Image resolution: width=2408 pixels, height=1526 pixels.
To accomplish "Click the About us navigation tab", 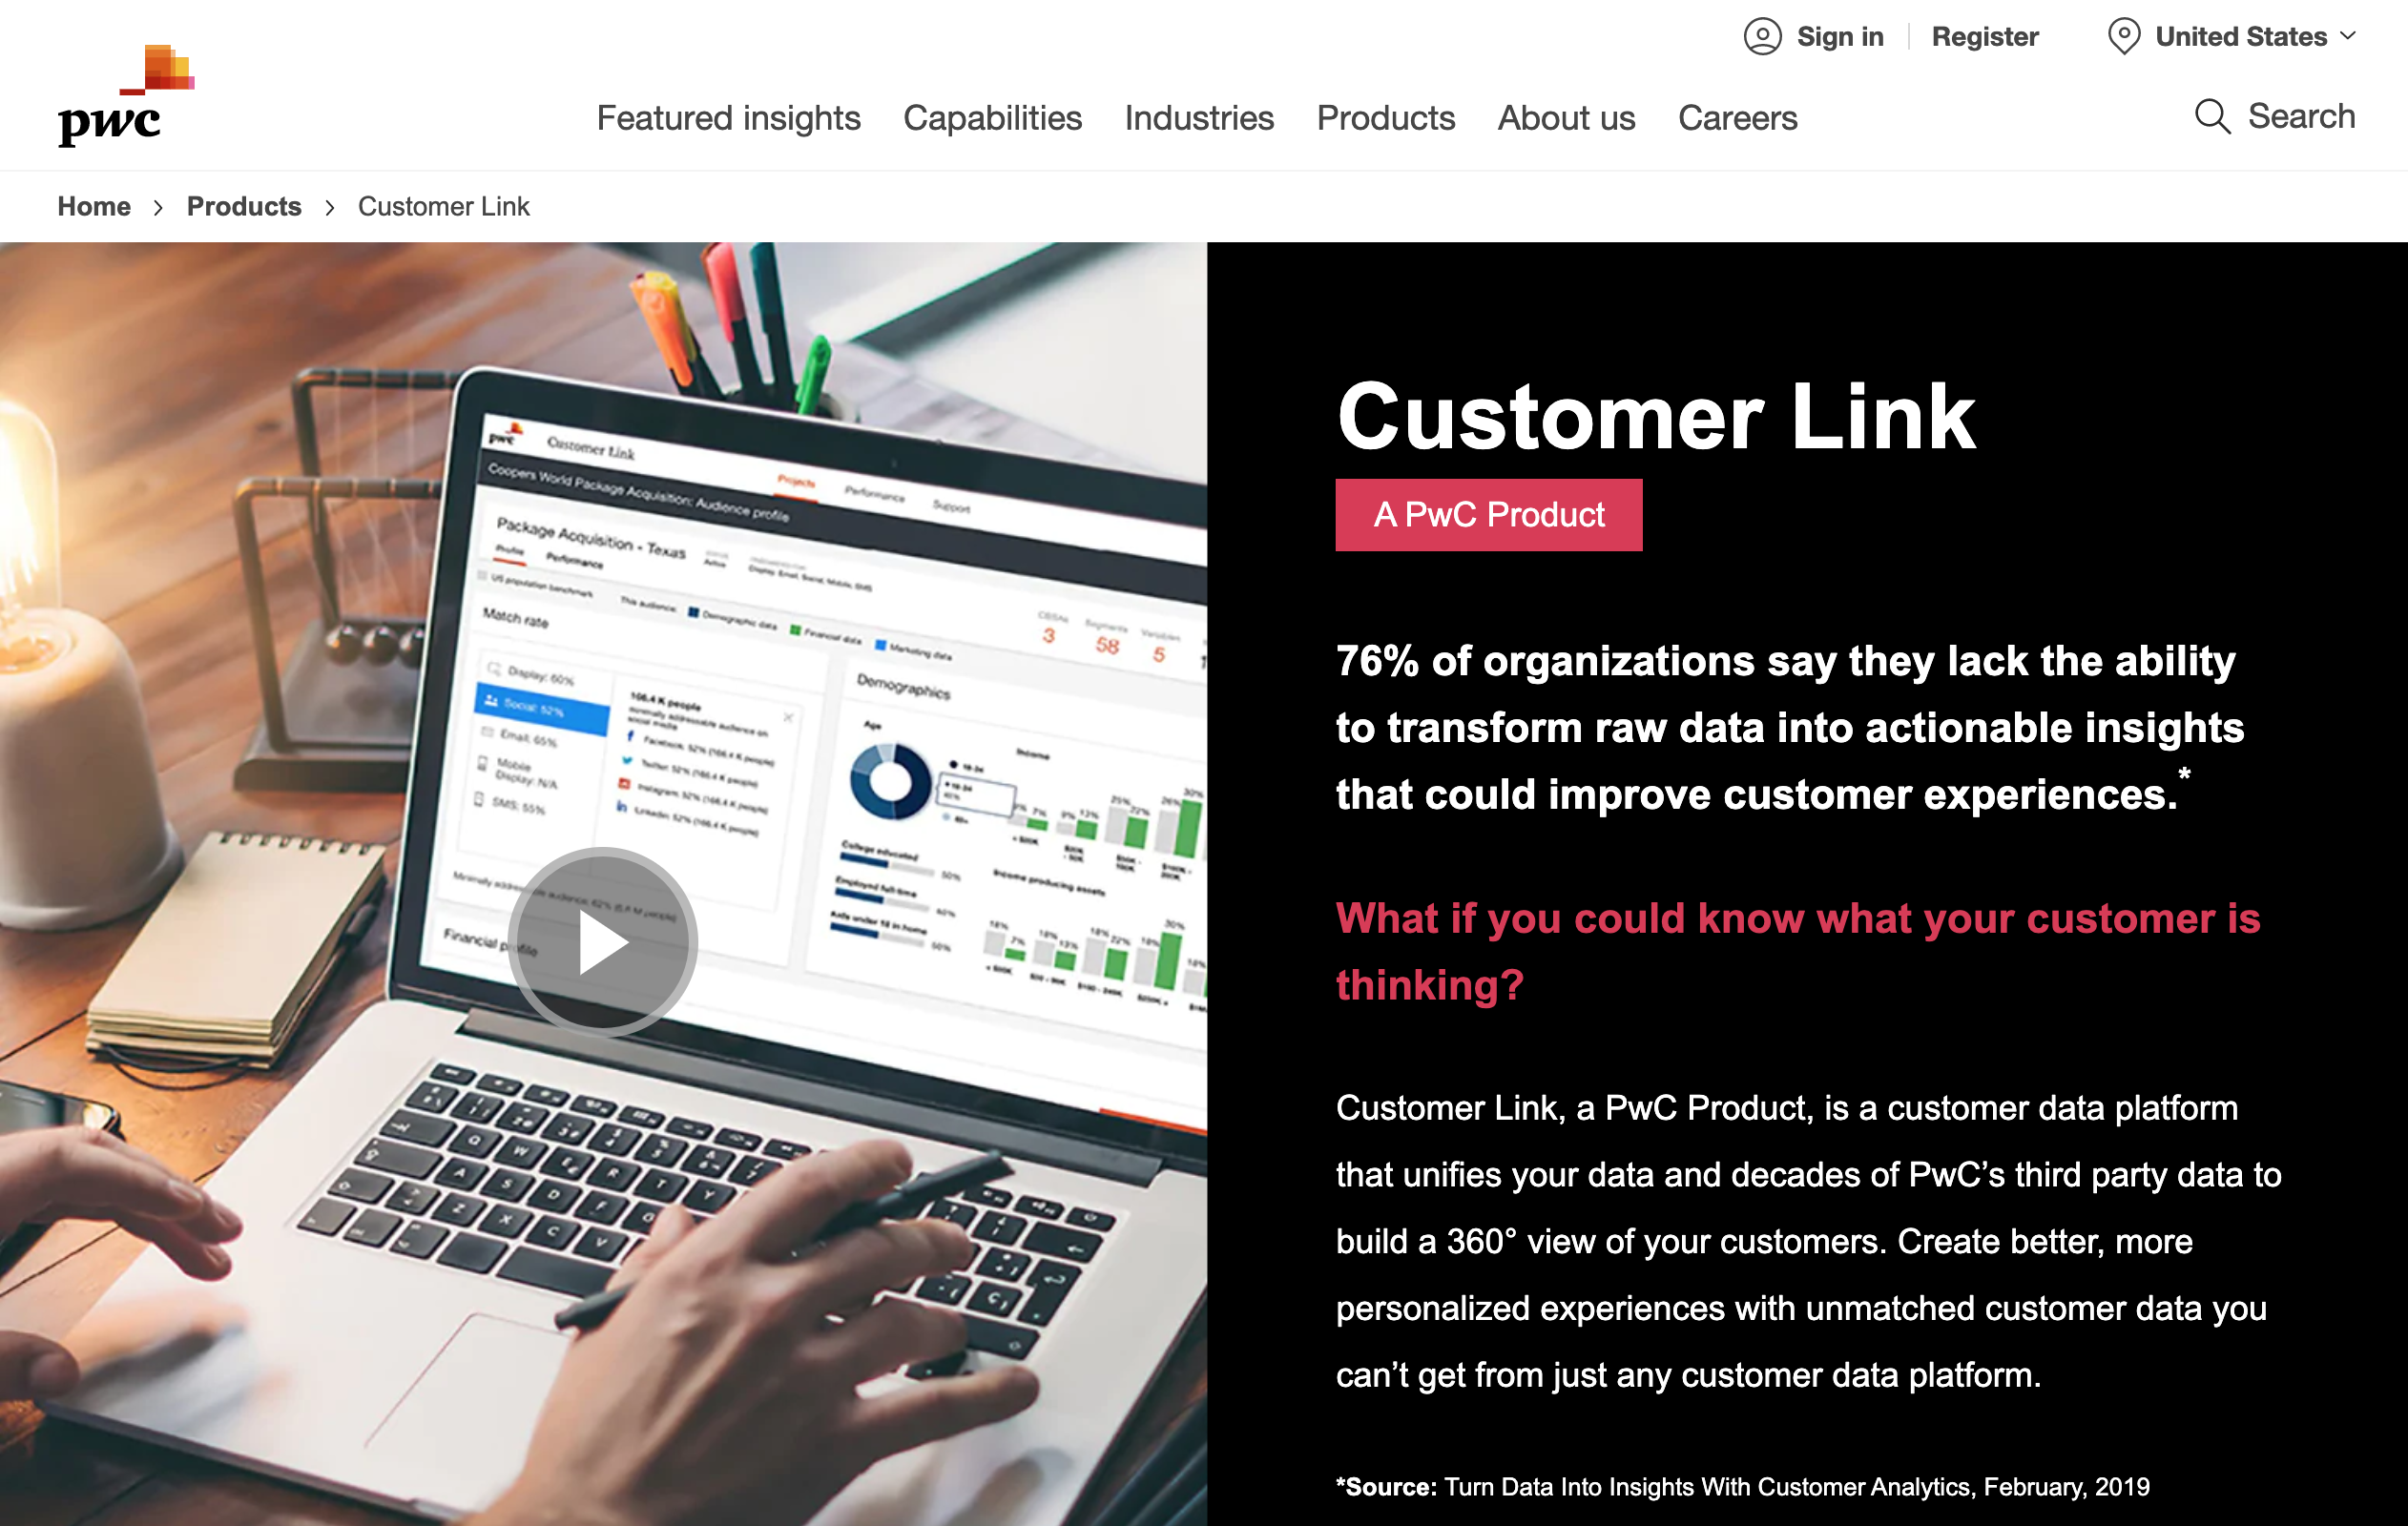I will (x=1564, y=117).
